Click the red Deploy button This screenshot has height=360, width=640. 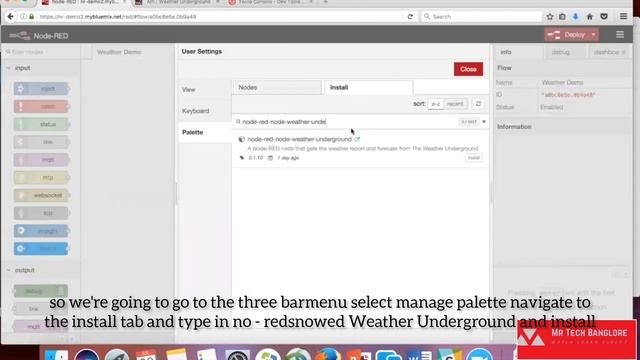click(567, 35)
